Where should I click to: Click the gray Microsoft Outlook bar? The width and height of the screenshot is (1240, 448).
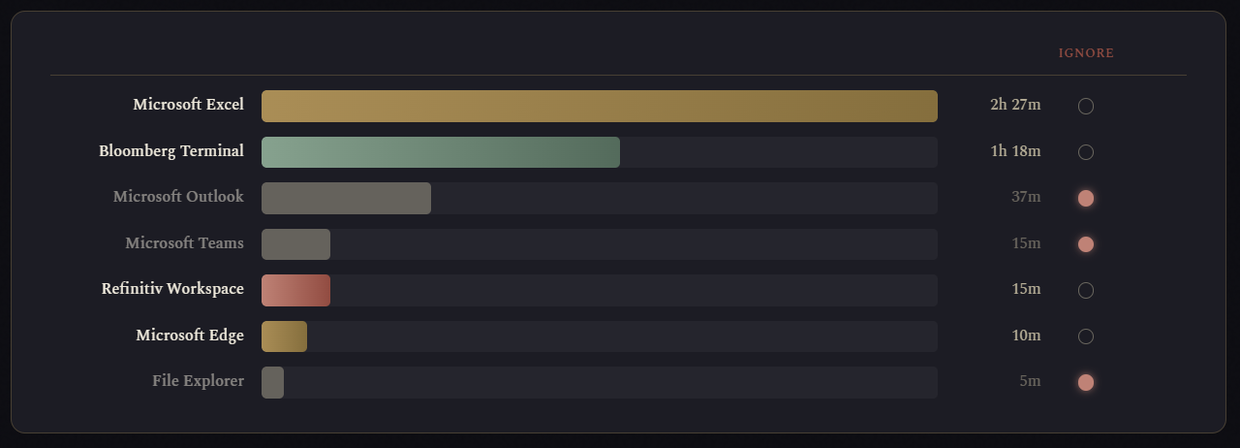pos(346,198)
